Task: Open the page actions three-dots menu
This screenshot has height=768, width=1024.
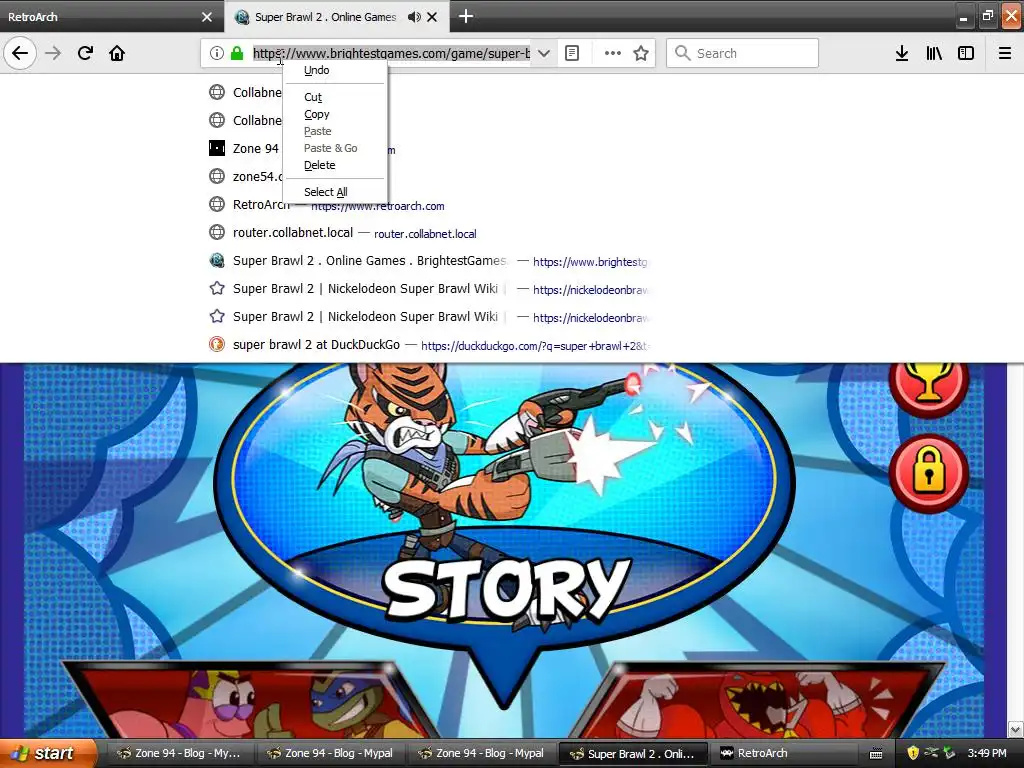Action: [x=613, y=53]
